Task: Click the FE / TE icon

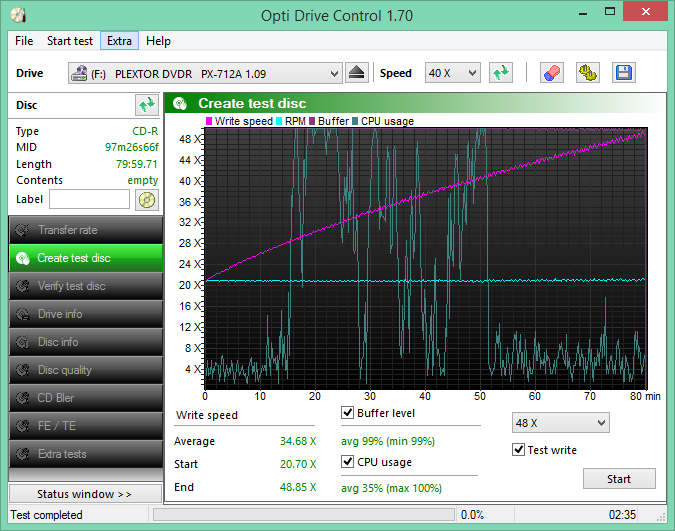Action: (x=22, y=426)
